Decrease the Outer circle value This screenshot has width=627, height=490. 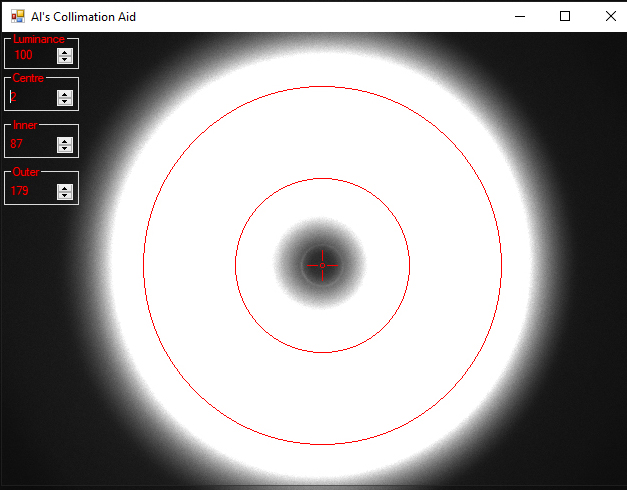[x=65, y=195]
